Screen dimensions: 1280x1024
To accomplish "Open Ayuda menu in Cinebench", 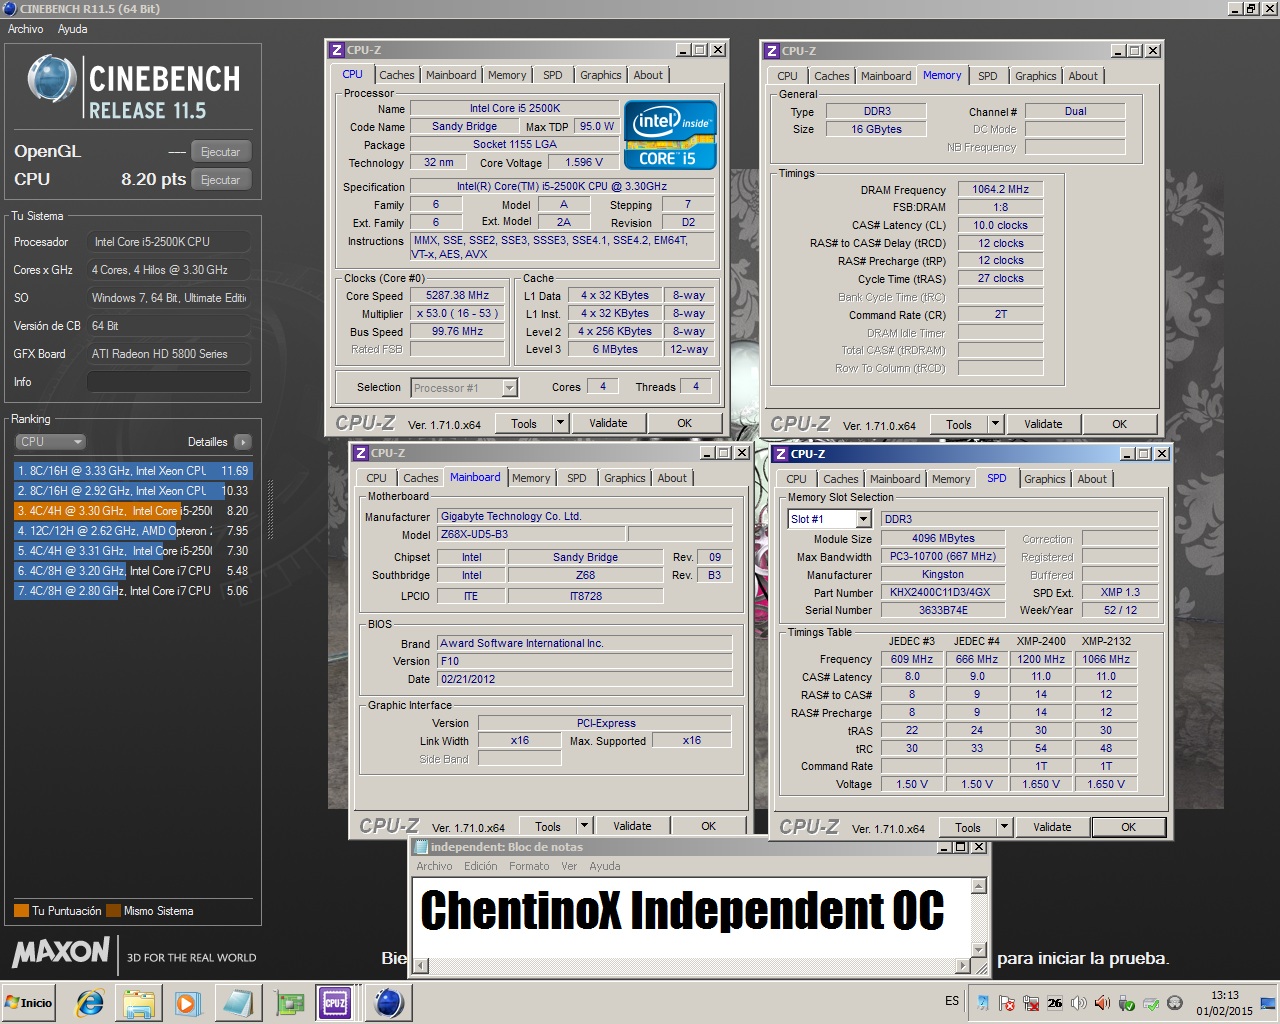I will 72,29.
